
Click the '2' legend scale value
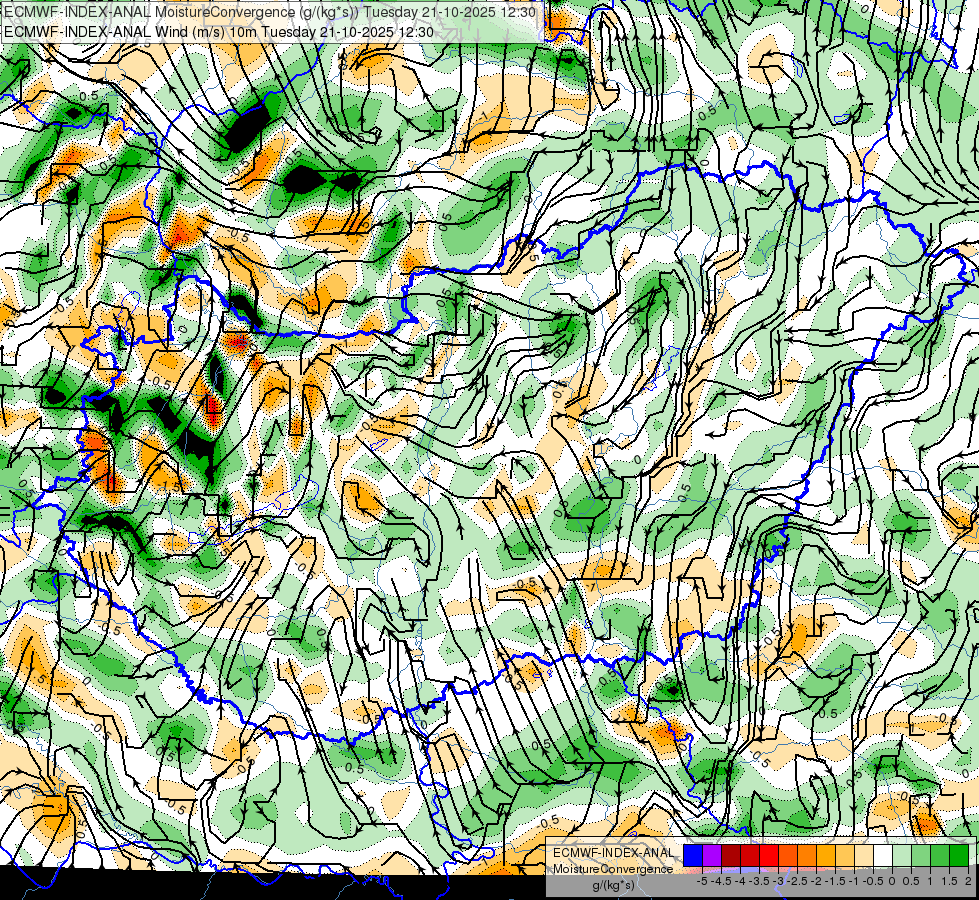click(968, 881)
